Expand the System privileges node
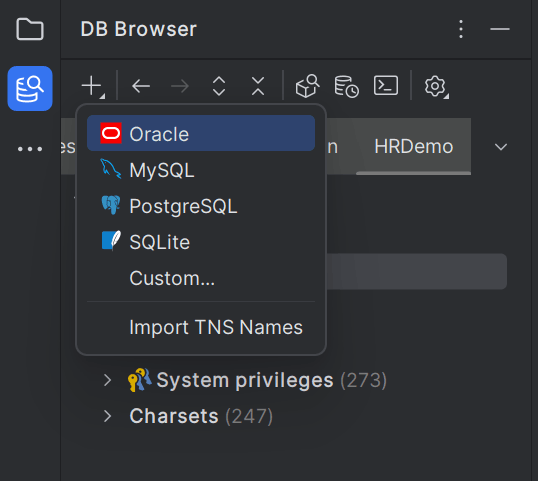 tap(107, 380)
